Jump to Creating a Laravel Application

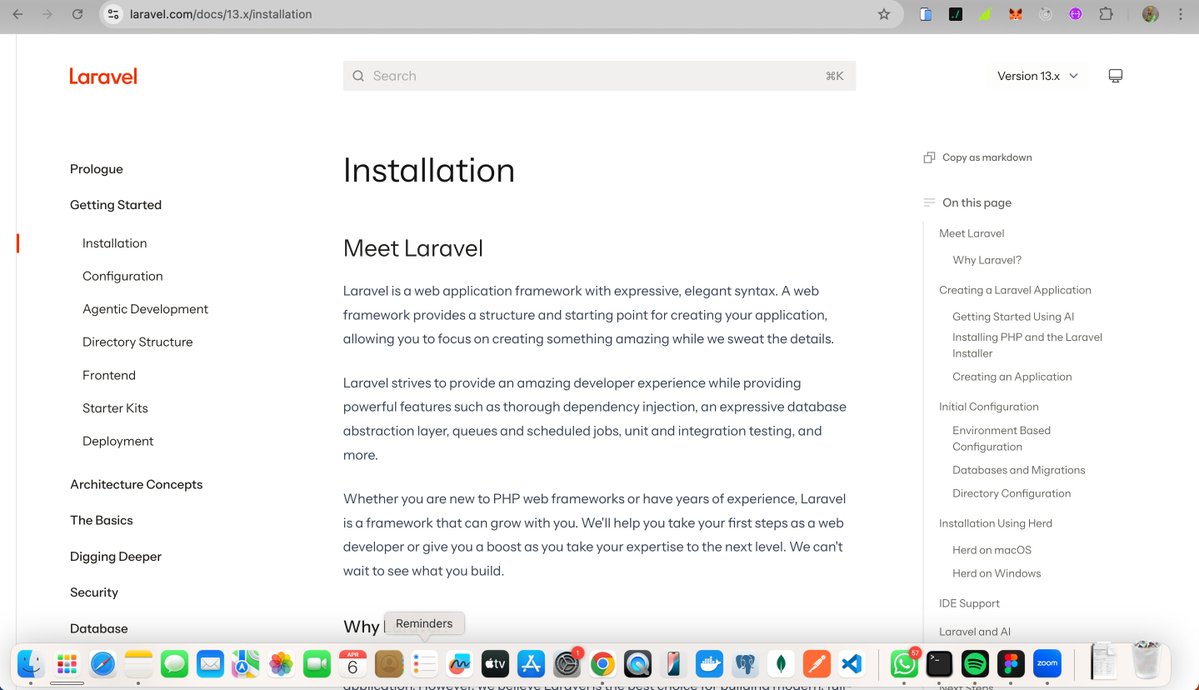1015,290
